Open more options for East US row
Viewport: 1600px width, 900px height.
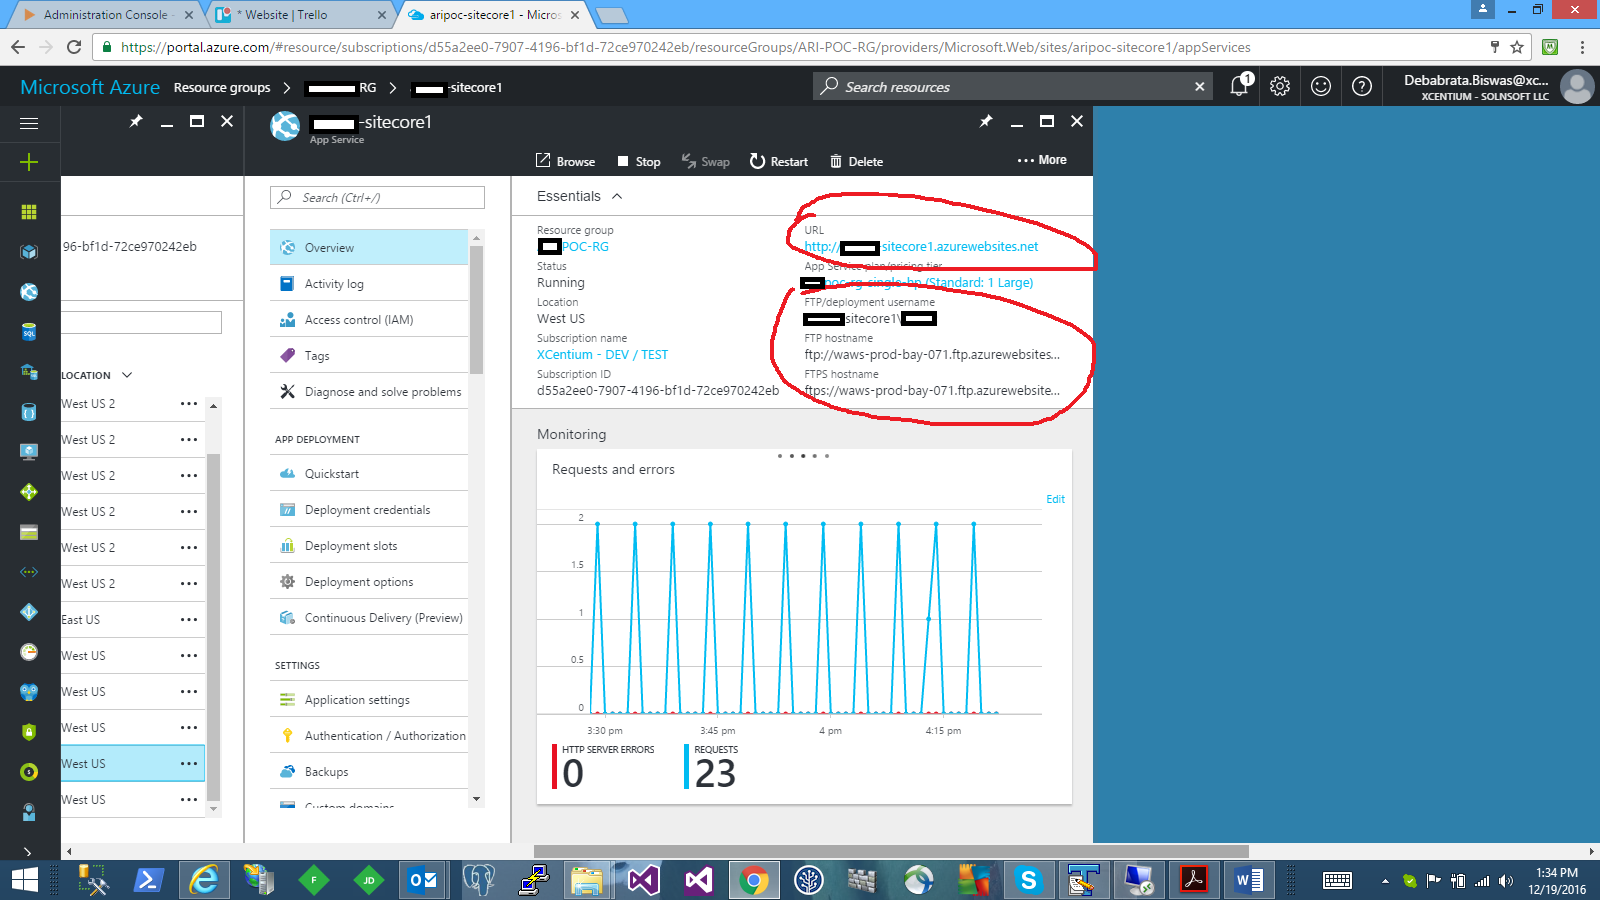click(188, 619)
